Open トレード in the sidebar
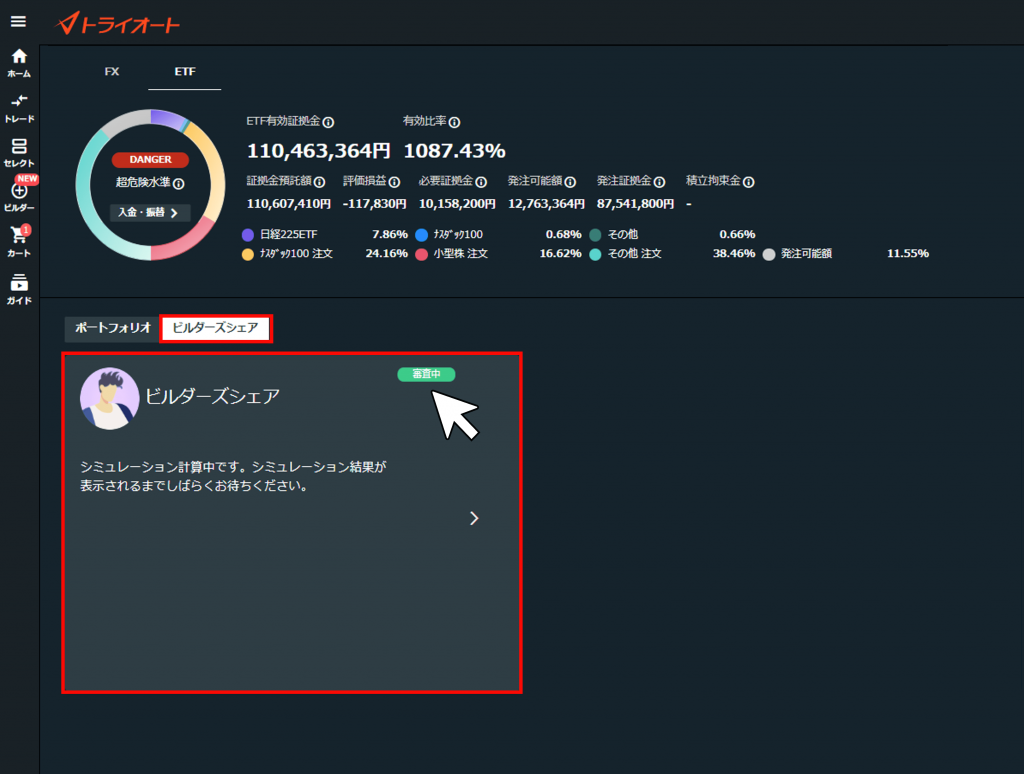The height and width of the screenshot is (774, 1024). pos(19,108)
